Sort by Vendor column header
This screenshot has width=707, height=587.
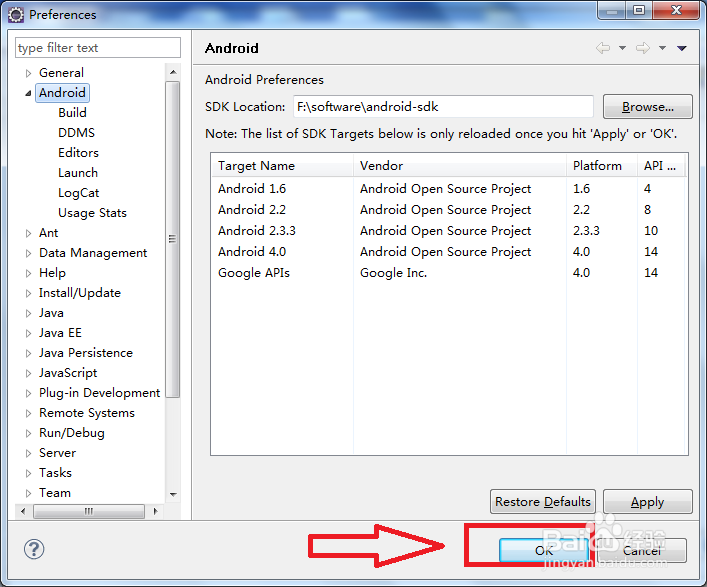459,165
